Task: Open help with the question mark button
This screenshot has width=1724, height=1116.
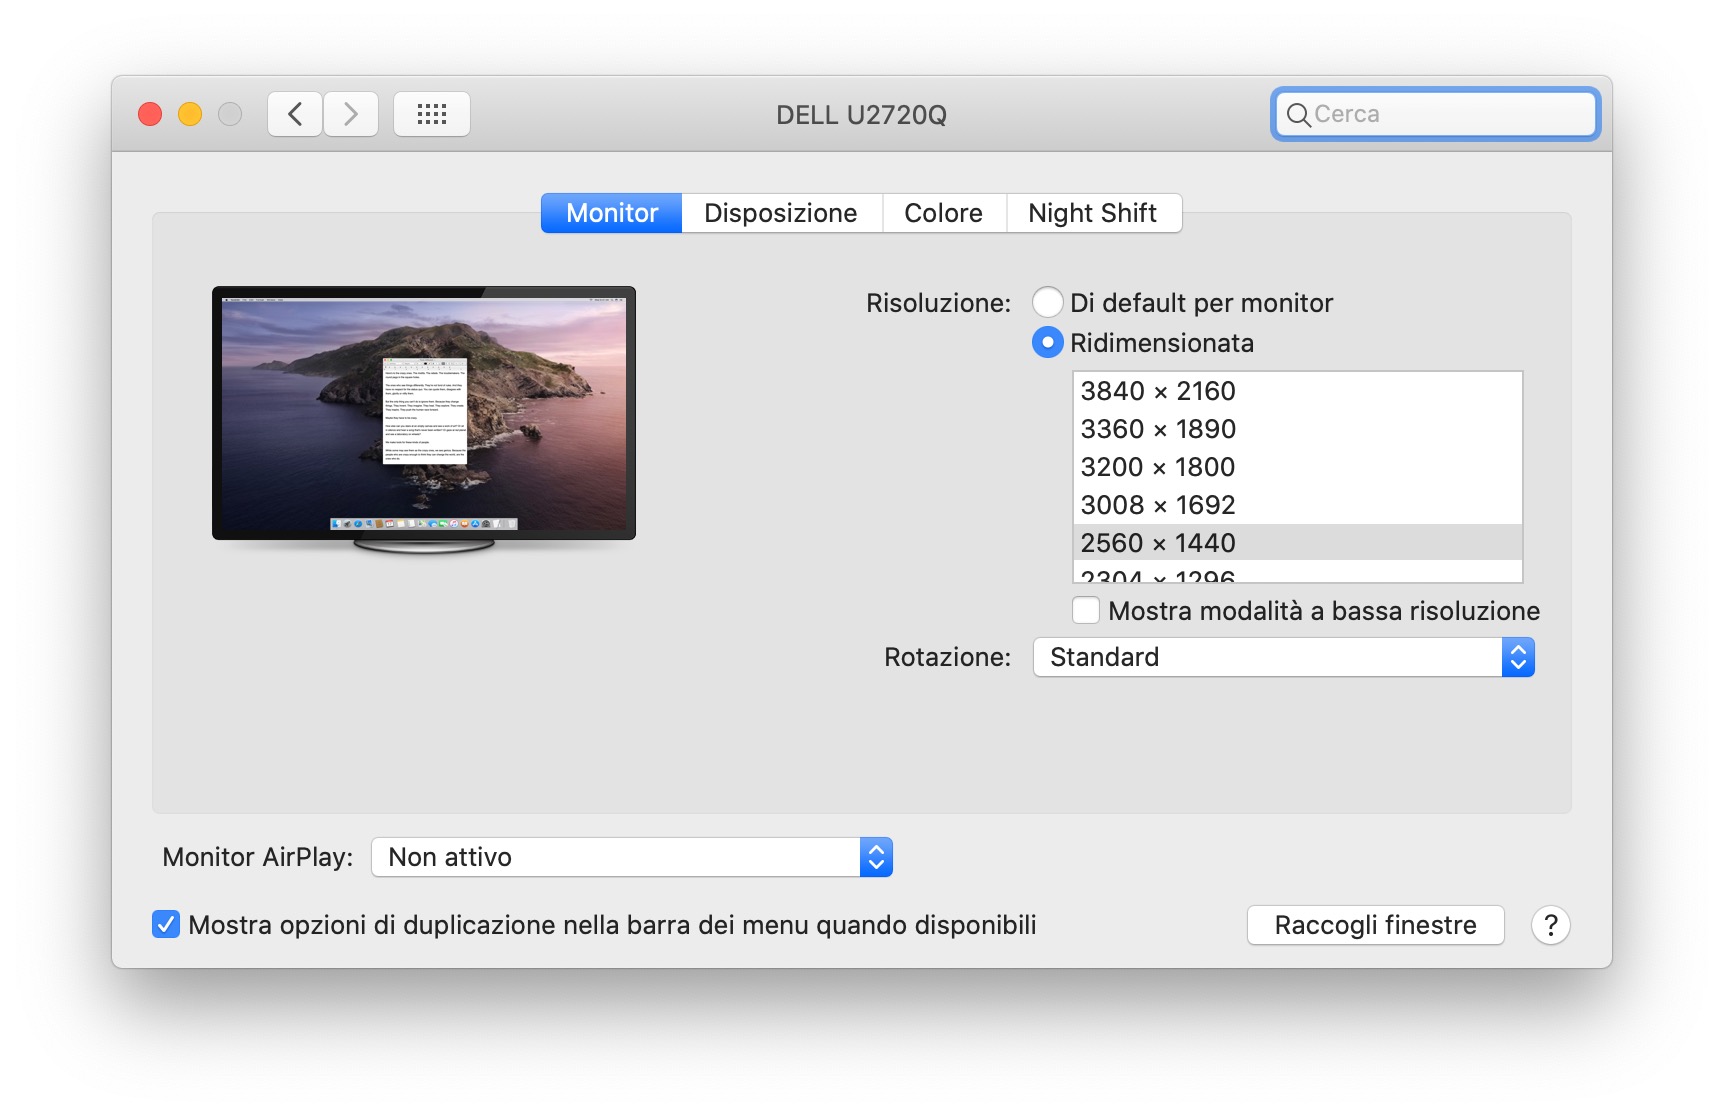Action: (x=1550, y=925)
